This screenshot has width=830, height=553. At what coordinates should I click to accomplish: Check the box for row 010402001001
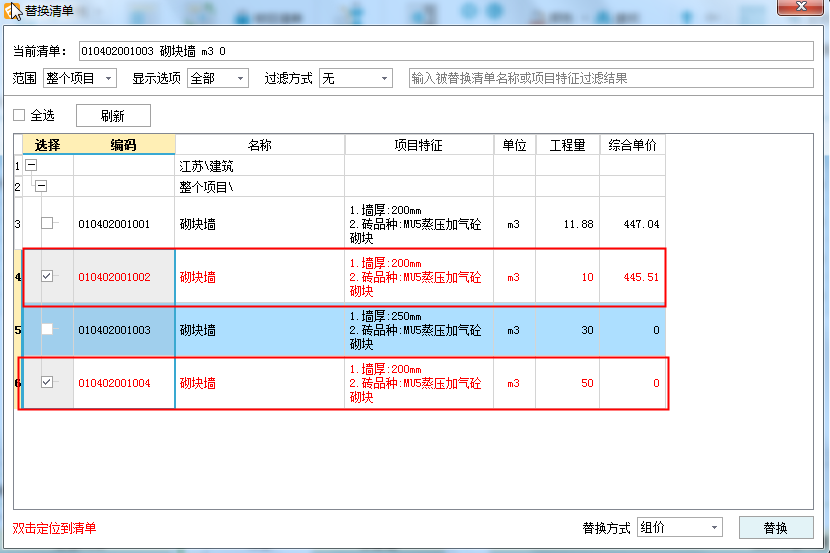pos(47,224)
